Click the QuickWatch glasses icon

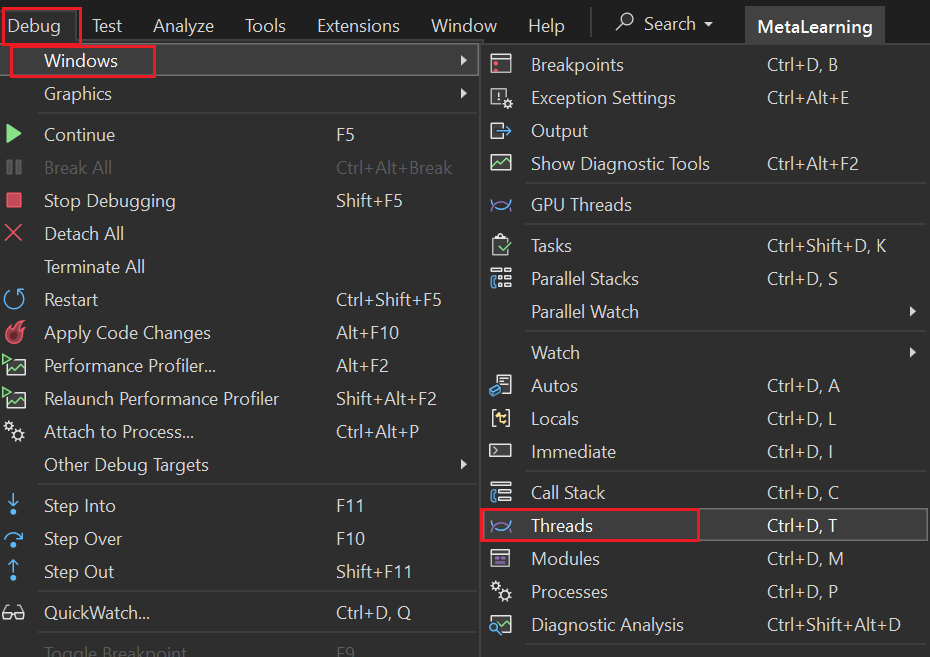14,613
